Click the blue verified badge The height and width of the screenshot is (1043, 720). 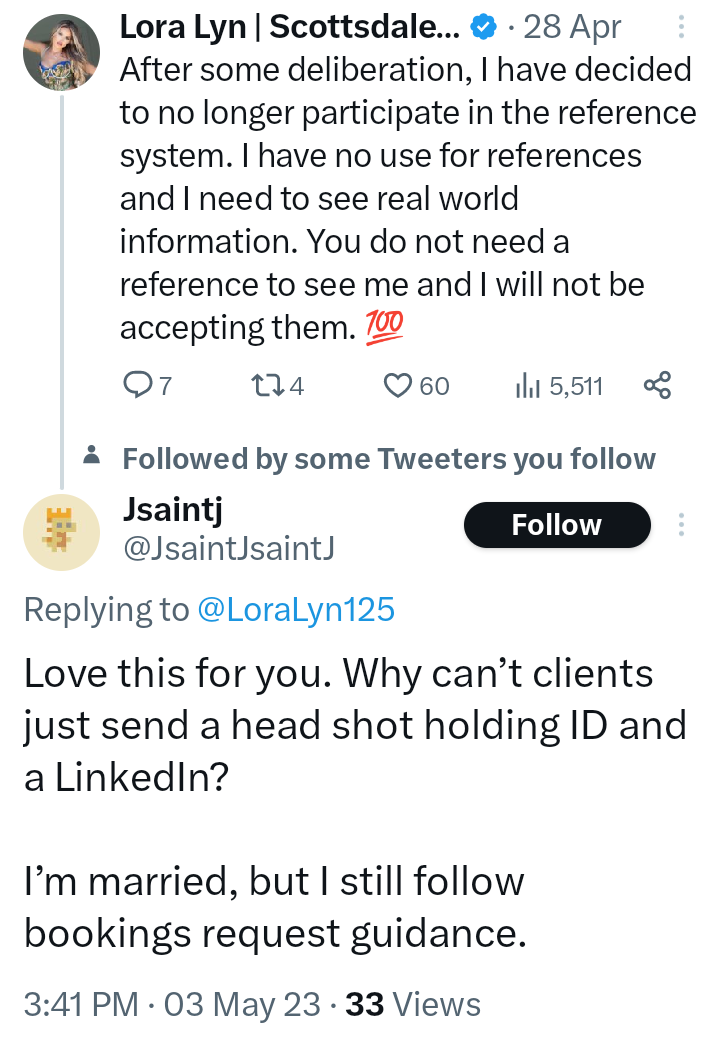[483, 28]
